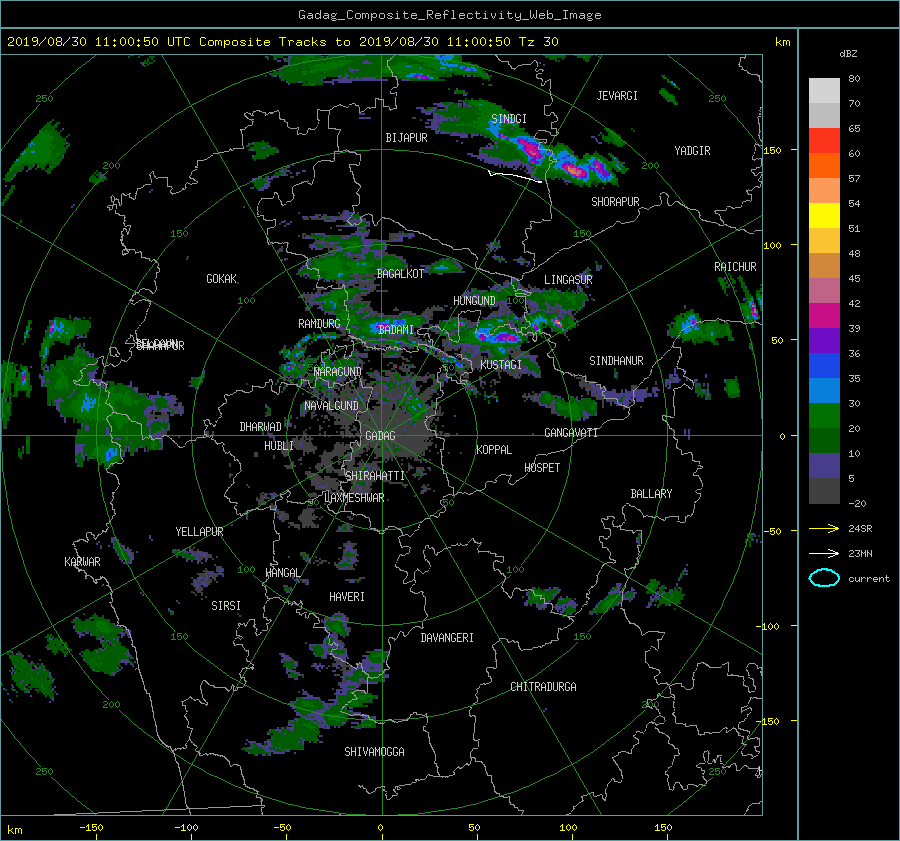The image size is (900, 841).
Task: Click the SINDHANUR city label
Action: [616, 361]
